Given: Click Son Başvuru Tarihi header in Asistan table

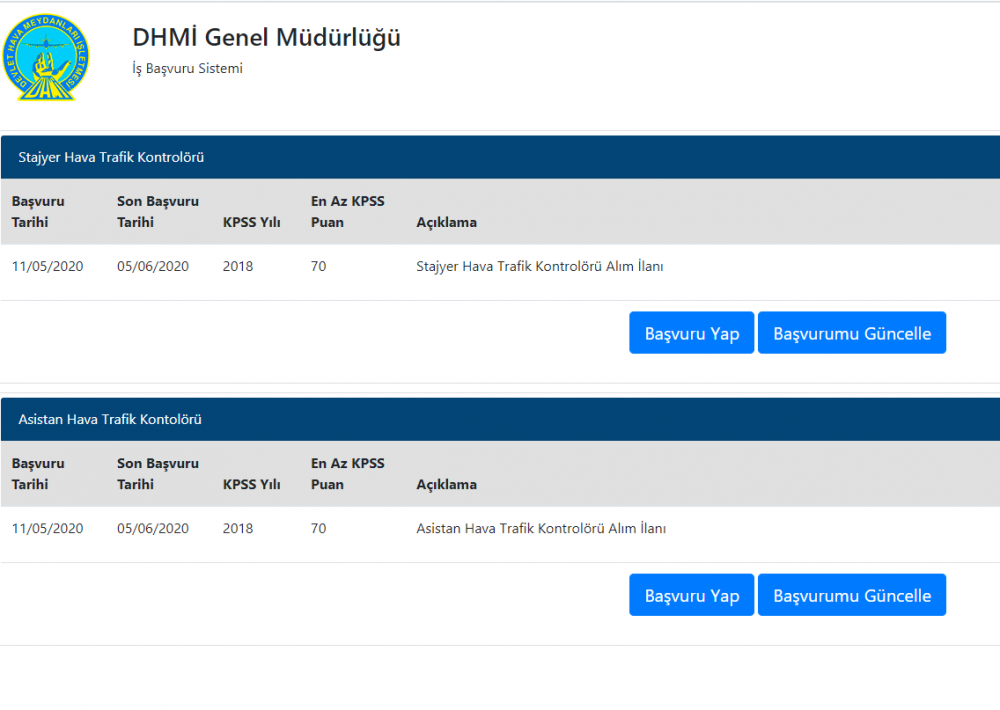Looking at the screenshot, I should [x=158, y=474].
